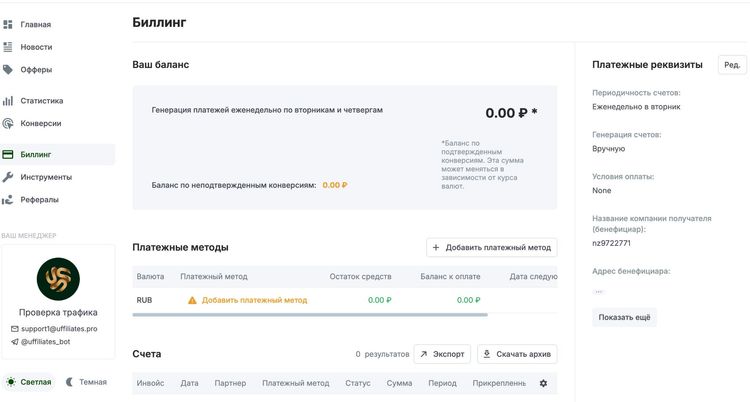The image size is (750, 402).
Task: Click the Инструменты wrench icon
Action: (8, 177)
